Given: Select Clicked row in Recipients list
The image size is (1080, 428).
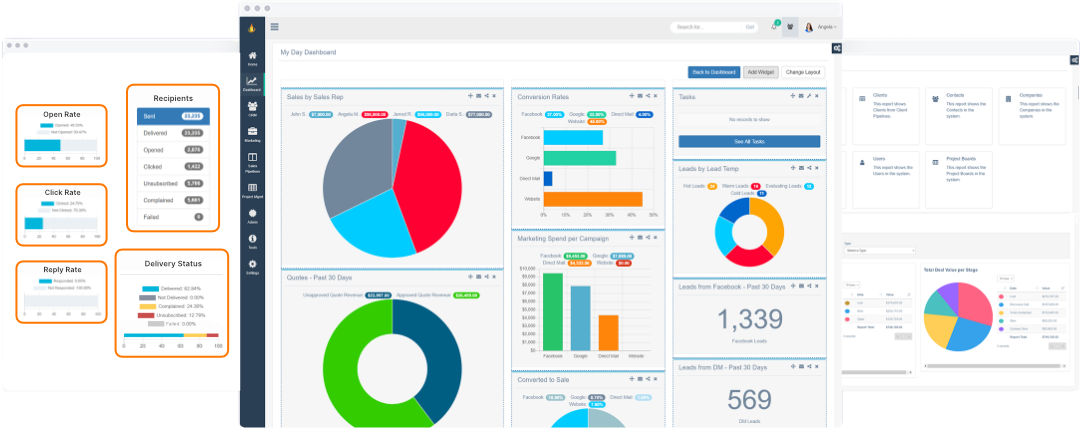Looking at the screenshot, I should point(174,167).
